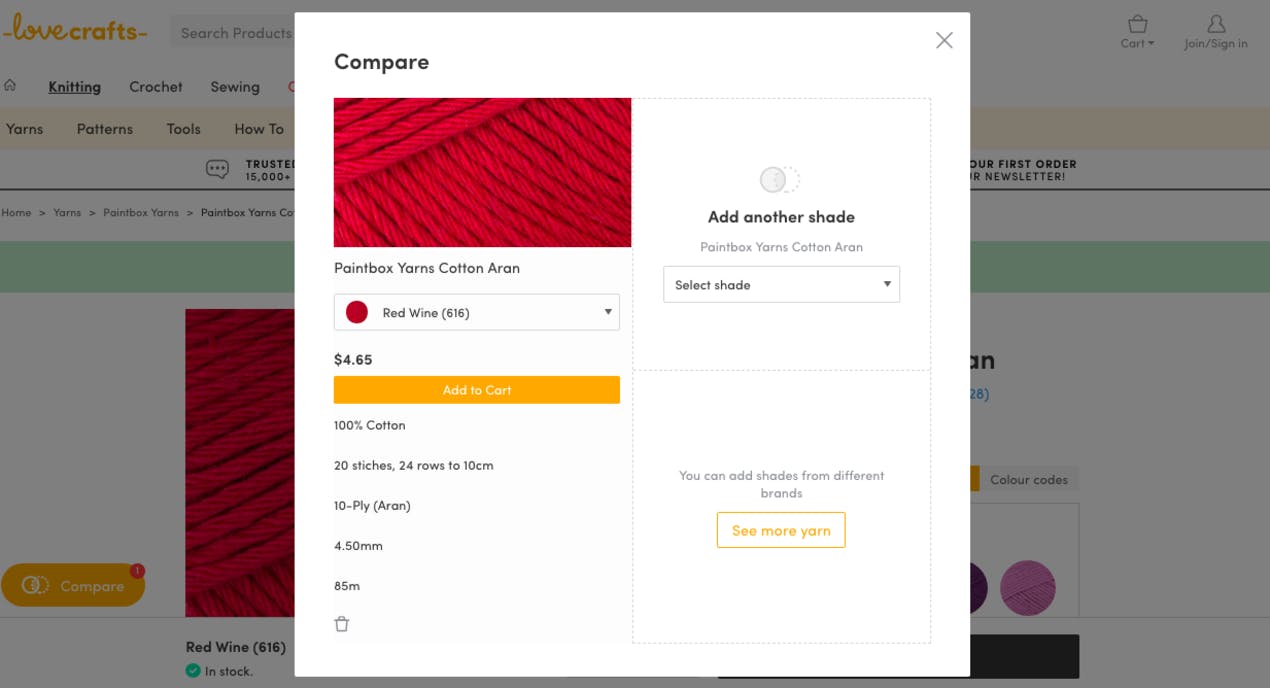Close the Compare dialog with X icon
1270x688 pixels.
(944, 40)
